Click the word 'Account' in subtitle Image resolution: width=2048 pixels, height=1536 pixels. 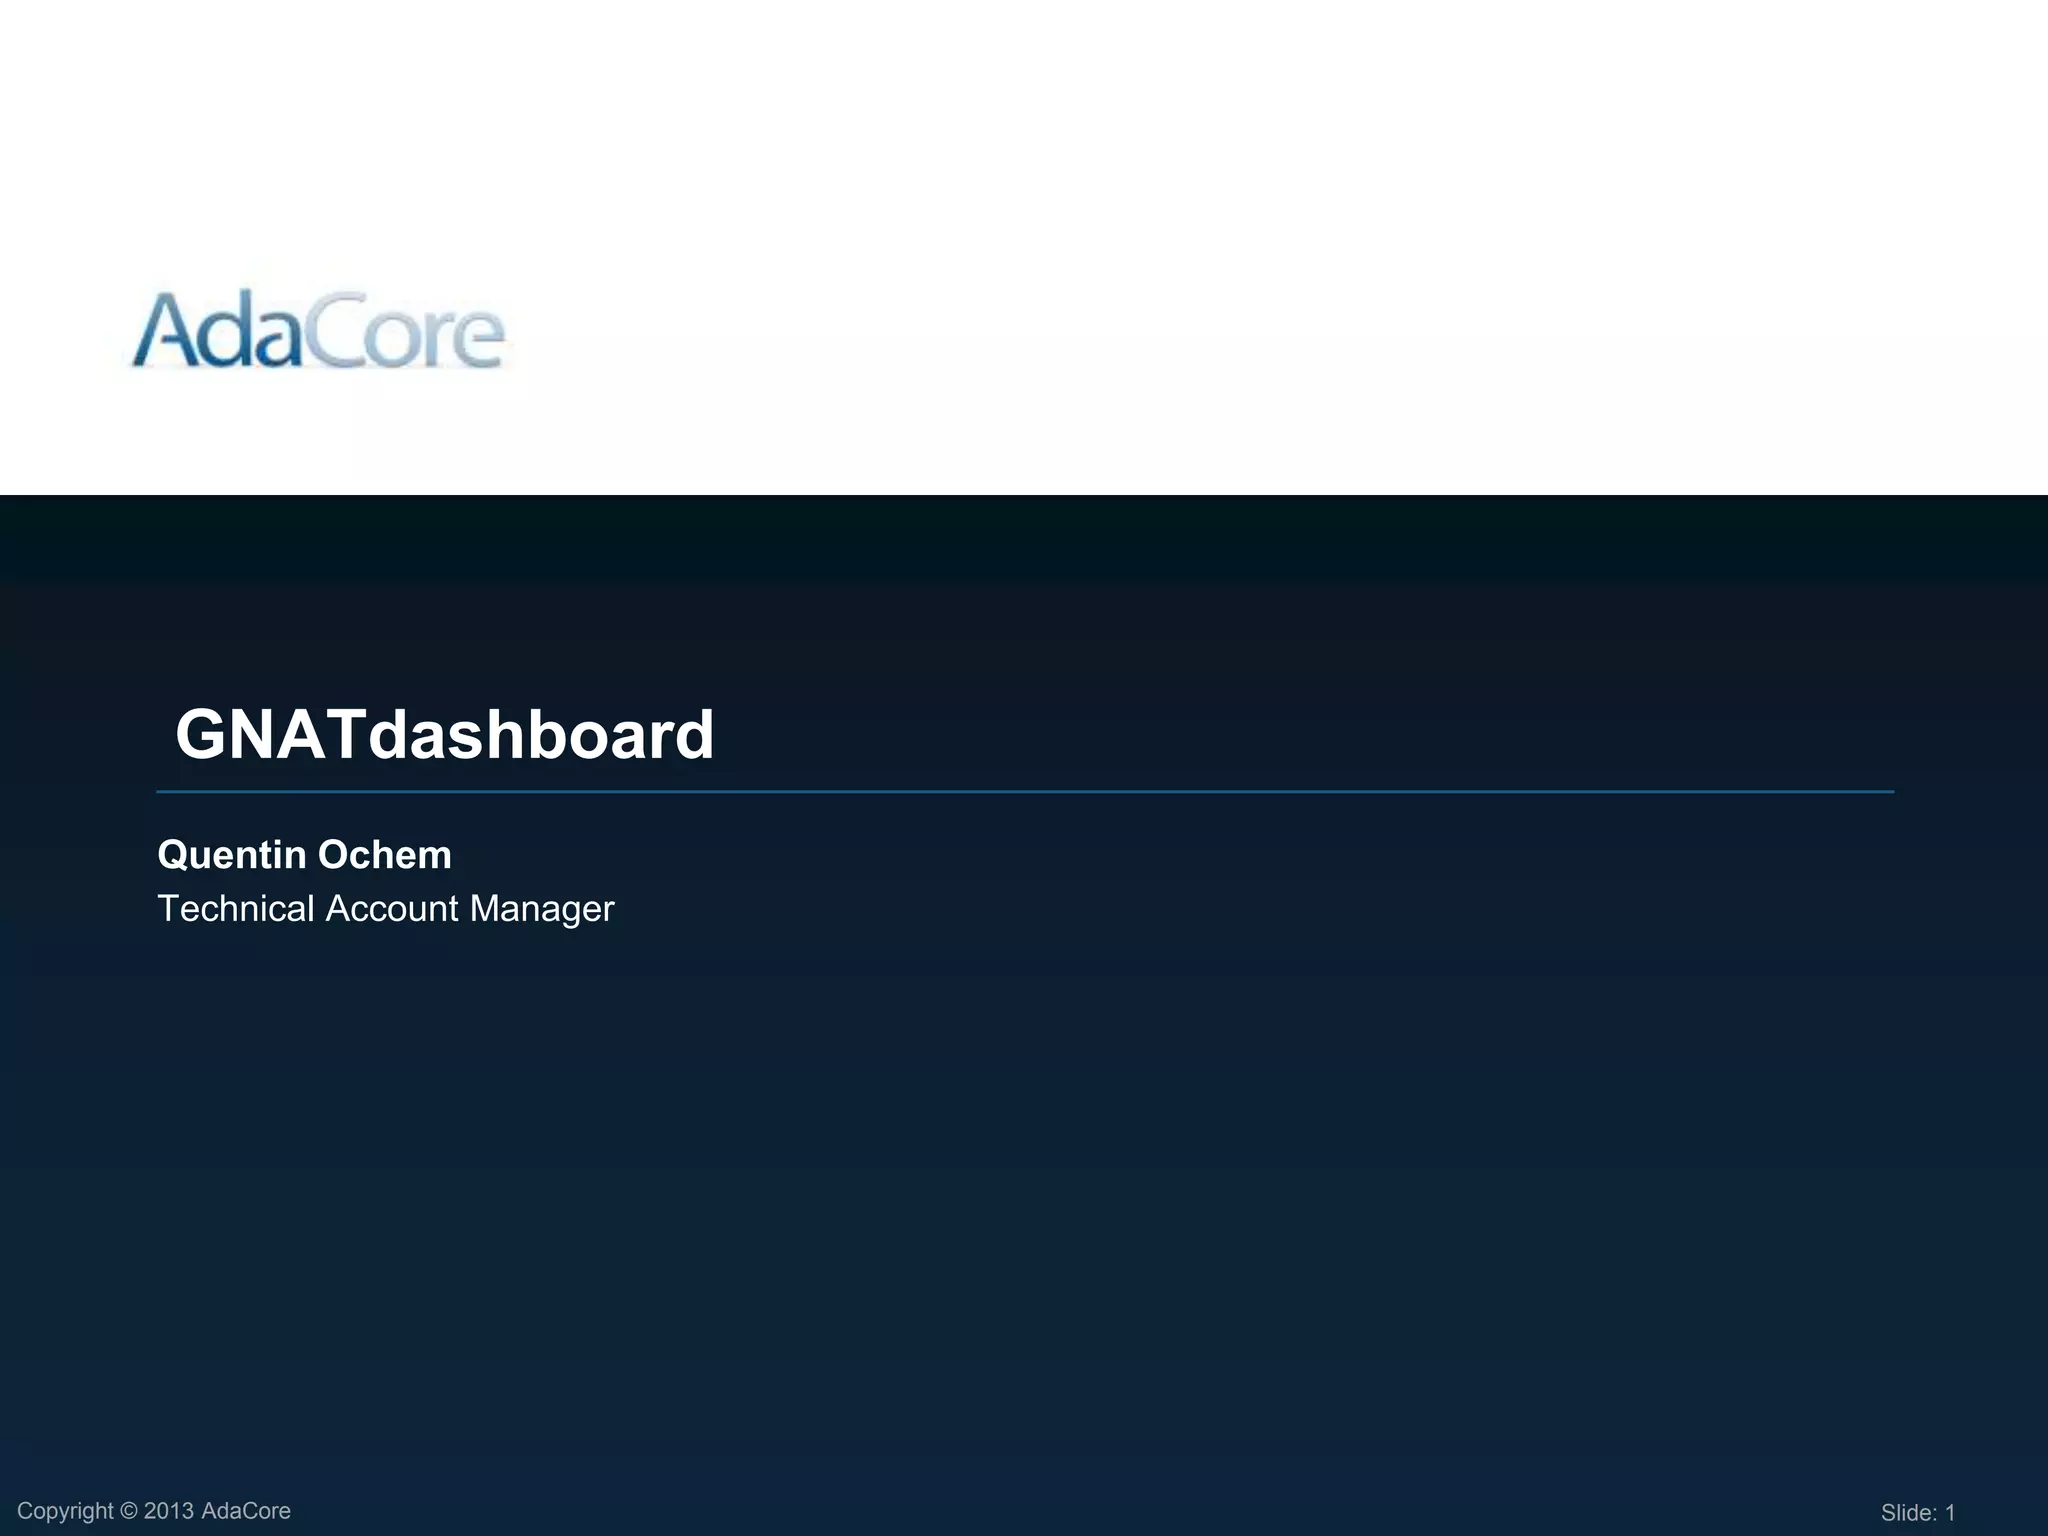pos(391,909)
